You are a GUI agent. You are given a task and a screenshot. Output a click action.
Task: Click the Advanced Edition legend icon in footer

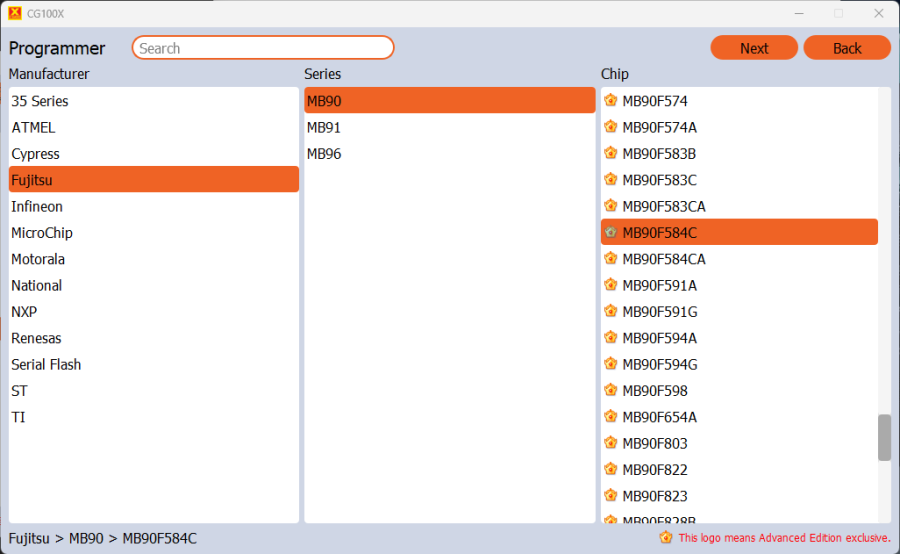666,537
